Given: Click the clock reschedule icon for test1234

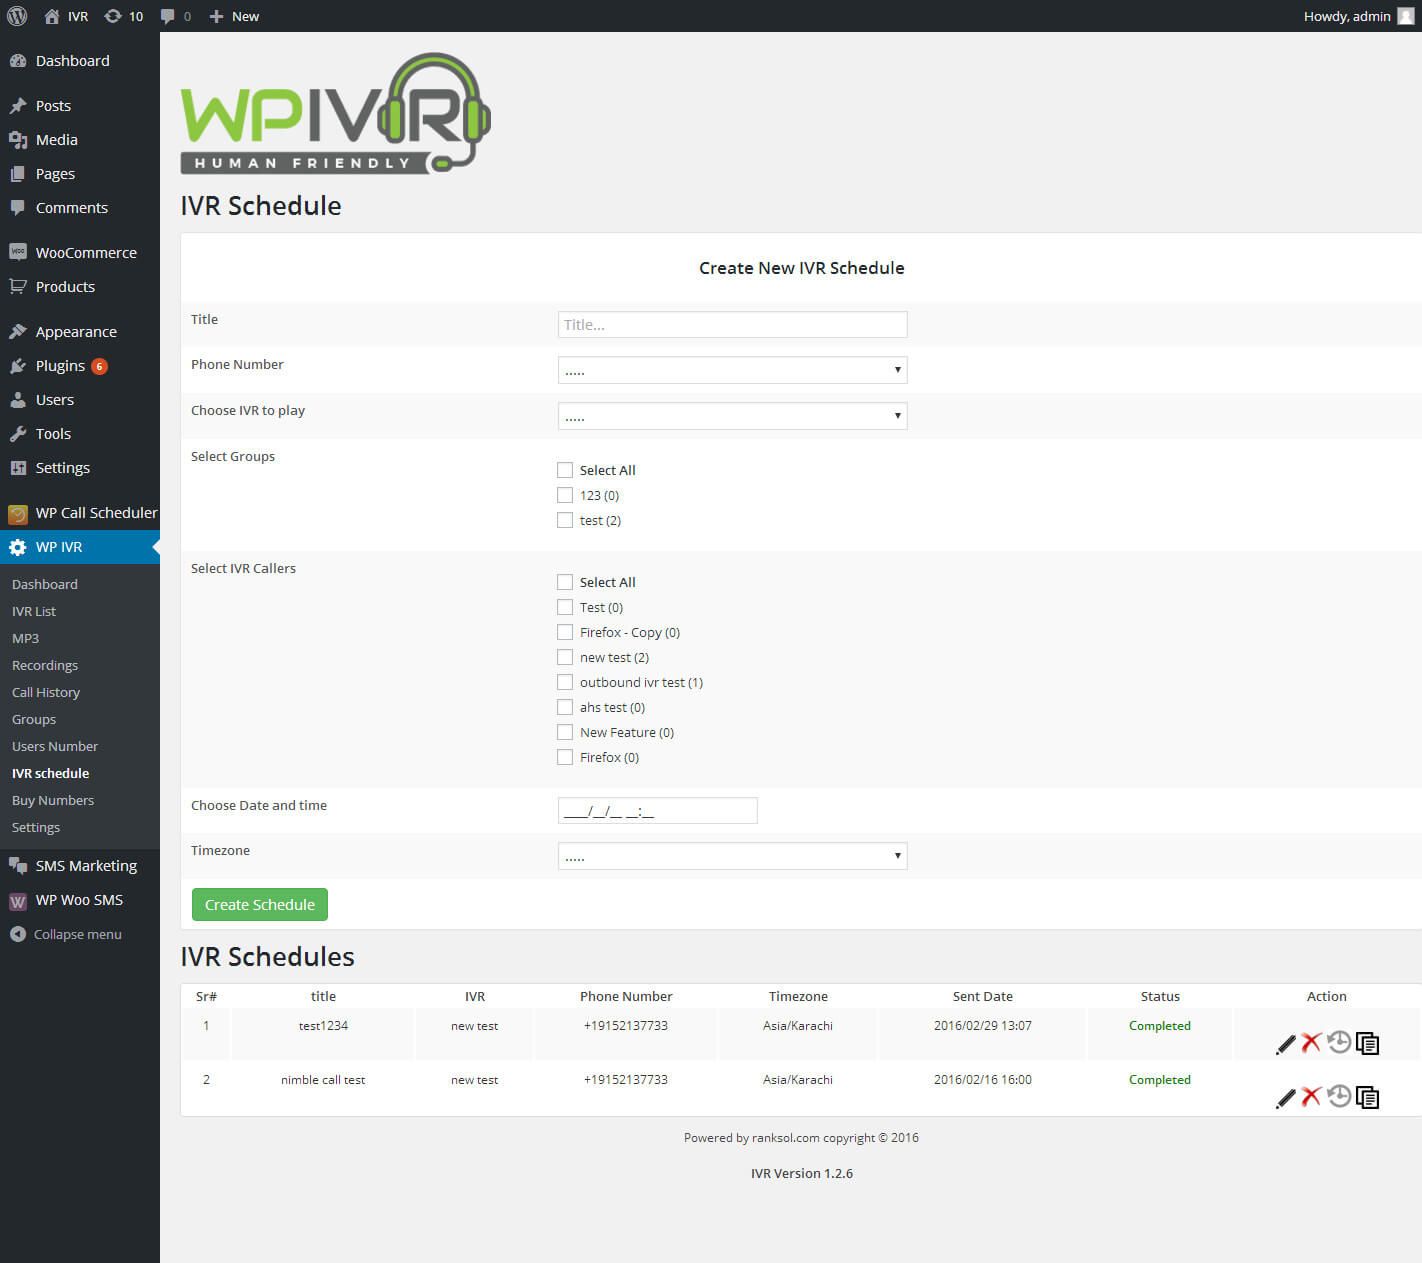Looking at the screenshot, I should (x=1339, y=1042).
